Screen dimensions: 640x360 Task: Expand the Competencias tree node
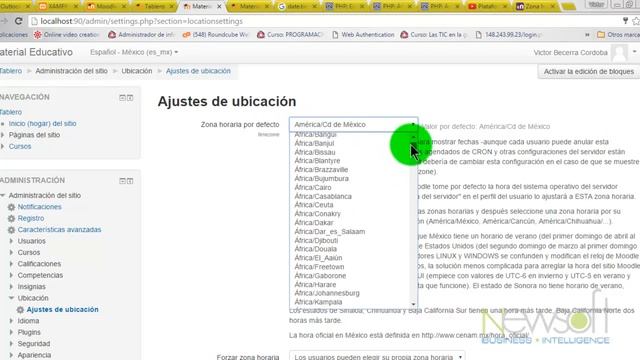[x=11, y=276]
